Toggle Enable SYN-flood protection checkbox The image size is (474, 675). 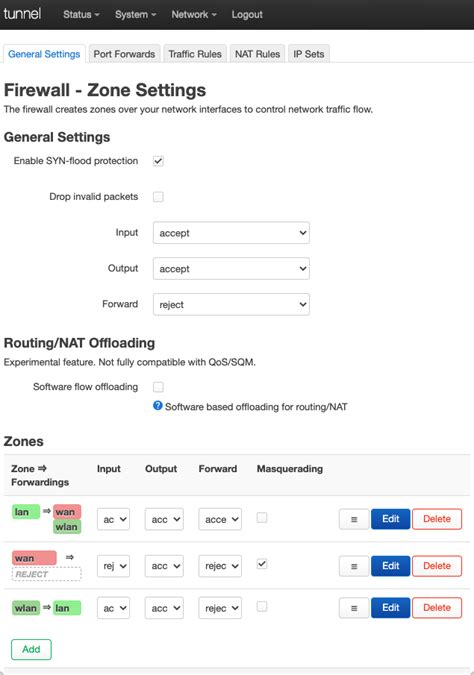pos(158,161)
